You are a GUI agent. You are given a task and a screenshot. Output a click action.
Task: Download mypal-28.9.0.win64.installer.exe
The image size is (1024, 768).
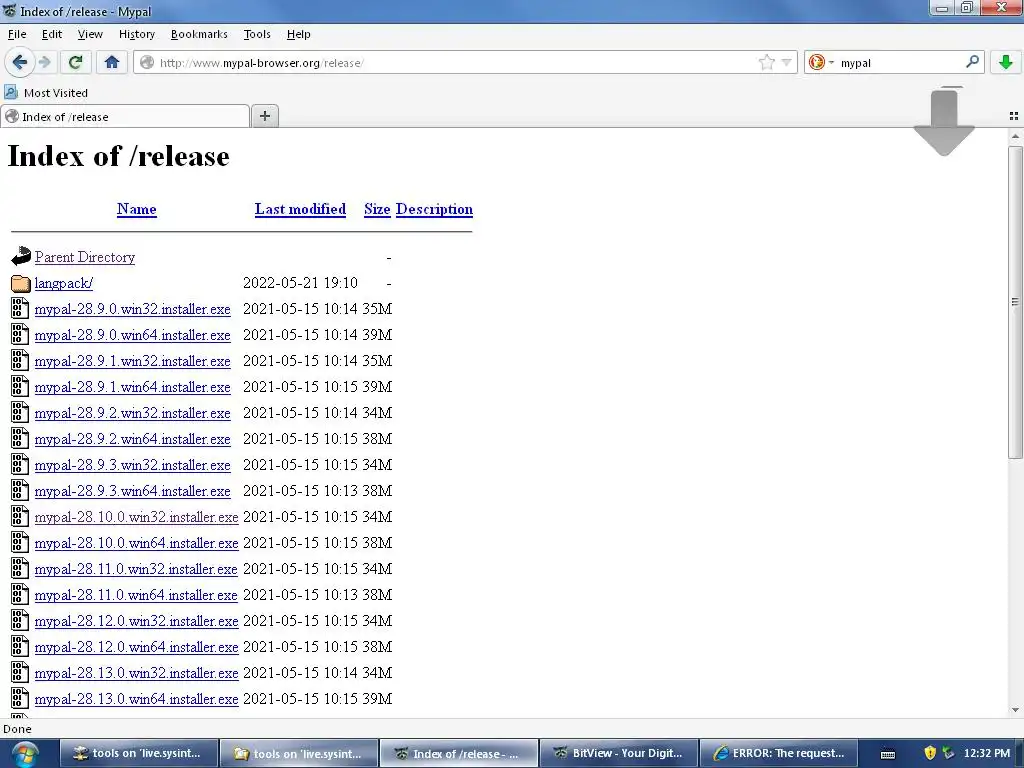point(133,335)
